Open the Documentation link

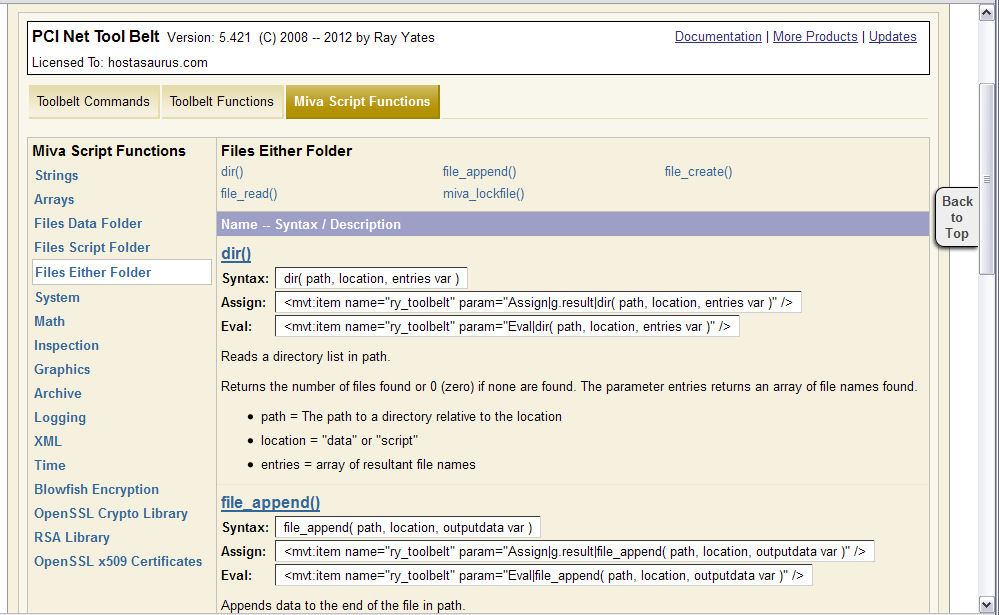tap(718, 36)
